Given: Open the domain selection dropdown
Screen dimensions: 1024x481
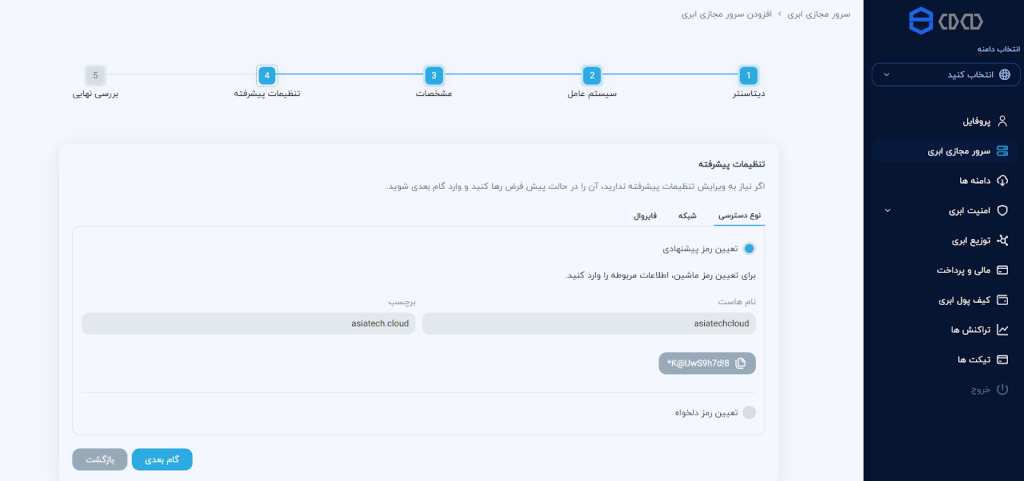Looking at the screenshot, I should pos(944,74).
